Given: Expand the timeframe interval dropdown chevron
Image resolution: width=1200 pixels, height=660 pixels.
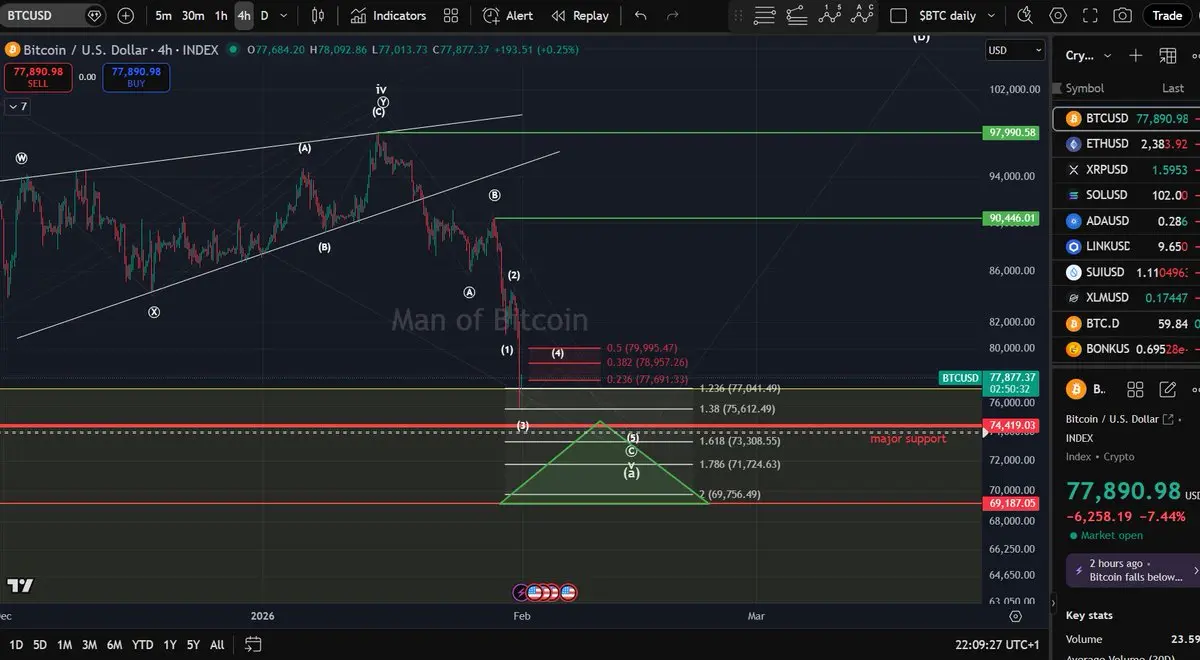Looking at the screenshot, I should point(285,15).
